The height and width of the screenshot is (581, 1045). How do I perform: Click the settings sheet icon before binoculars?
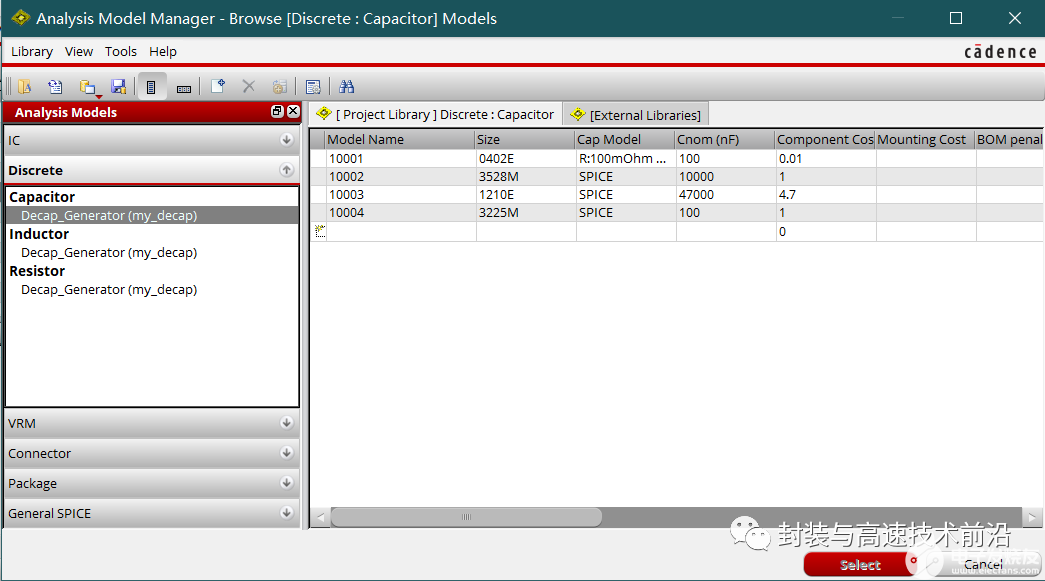(313, 87)
